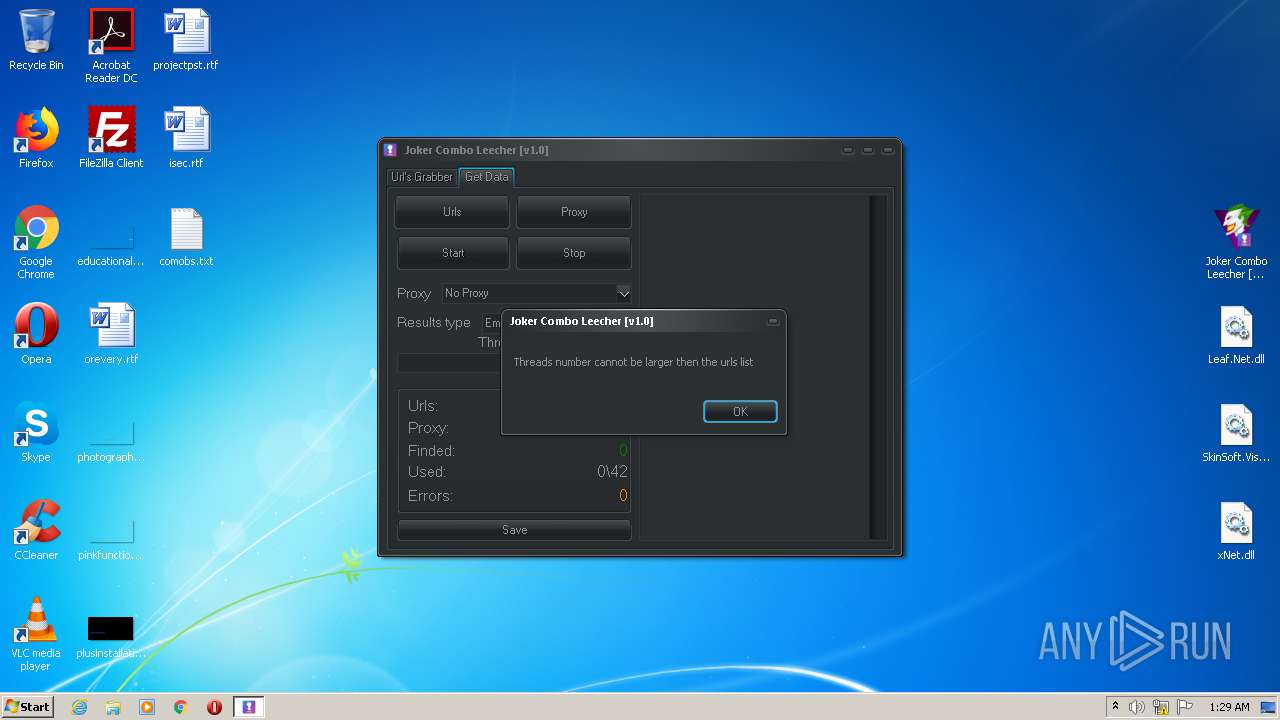This screenshot has height=720, width=1280.
Task: Open Chrome from the taskbar
Action: tap(181, 707)
